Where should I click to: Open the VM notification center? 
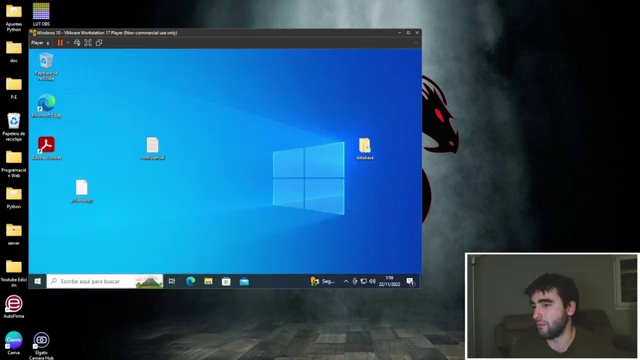click(410, 281)
